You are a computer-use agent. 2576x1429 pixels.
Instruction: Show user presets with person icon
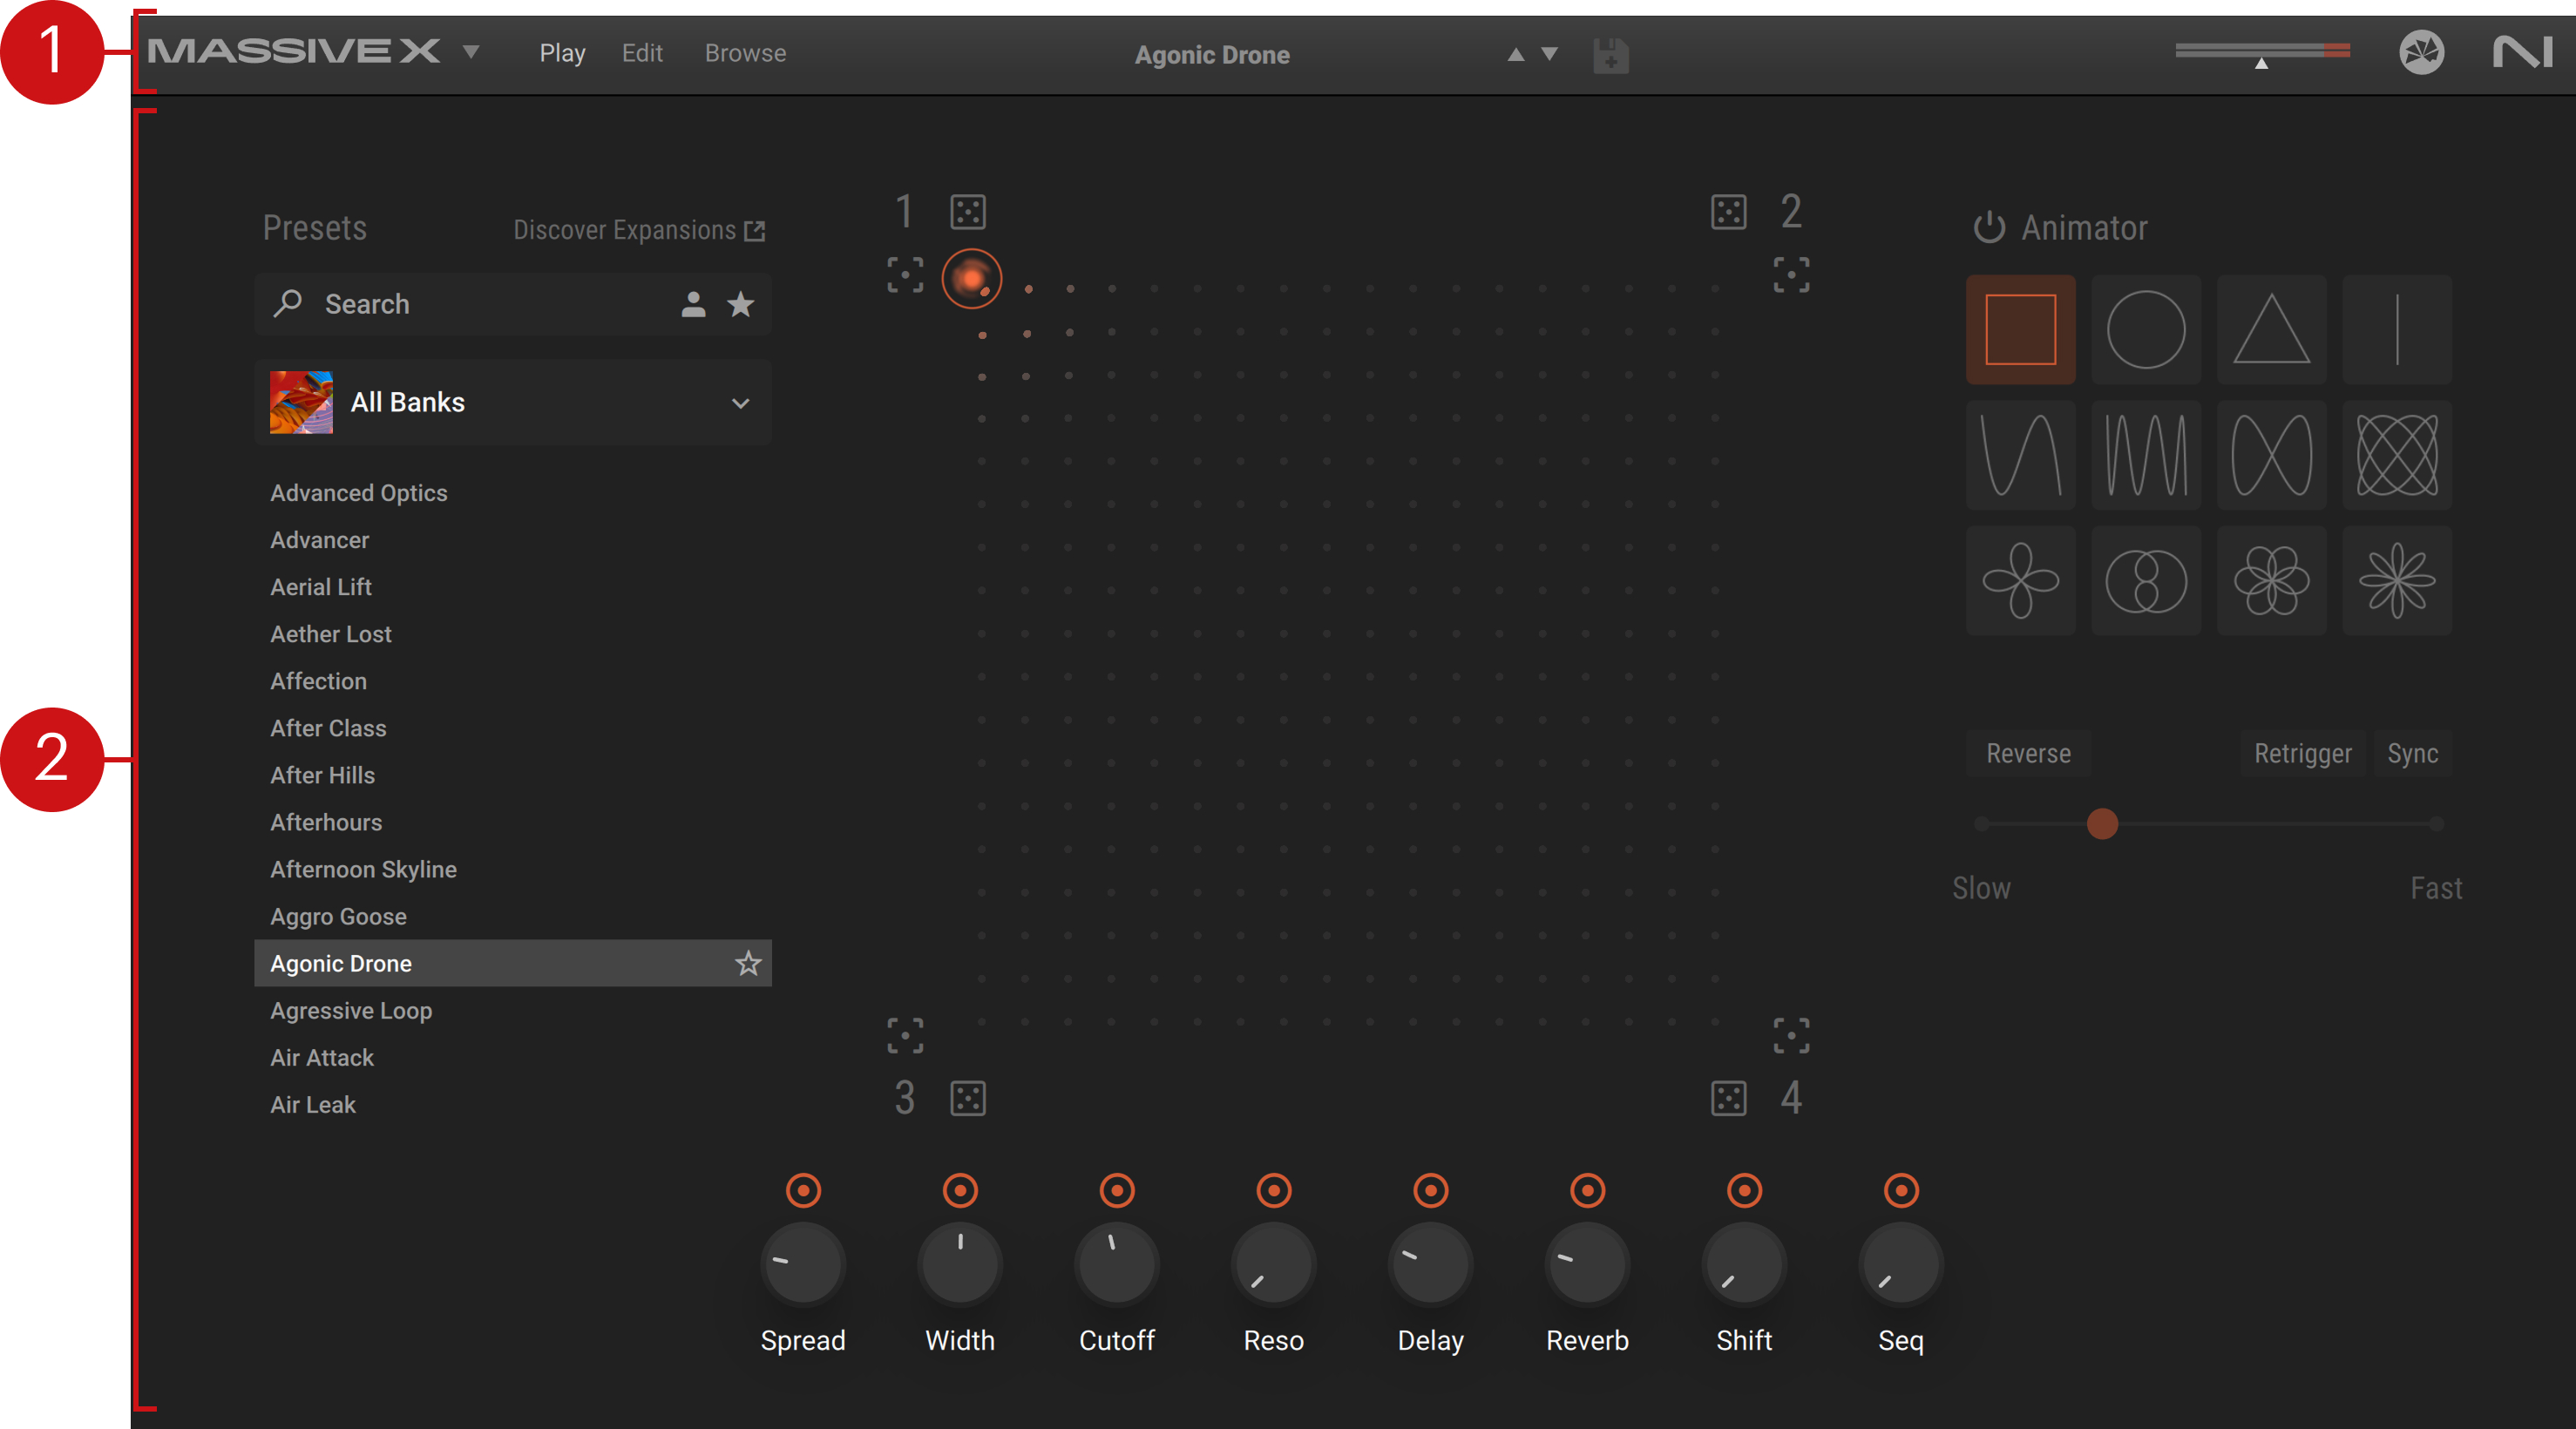click(693, 304)
